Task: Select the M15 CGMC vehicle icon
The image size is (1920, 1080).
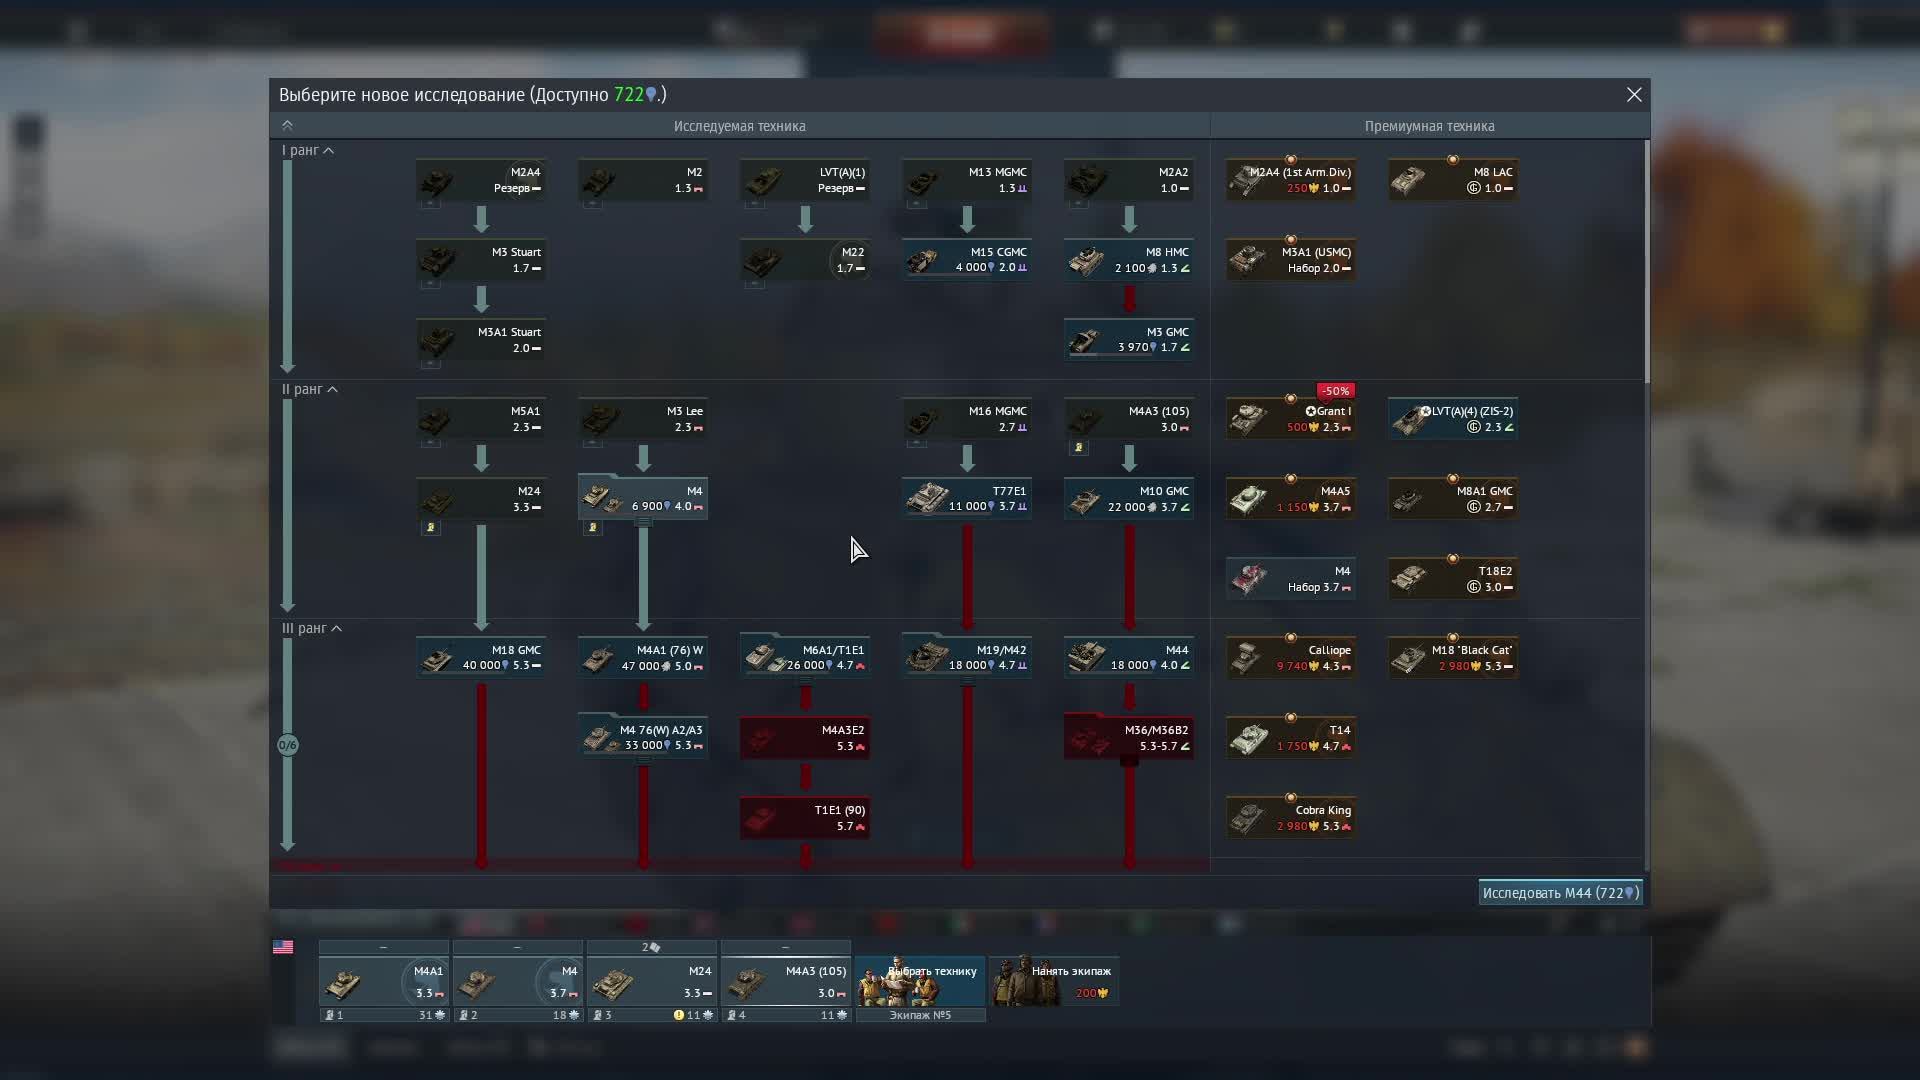Action: coord(925,261)
